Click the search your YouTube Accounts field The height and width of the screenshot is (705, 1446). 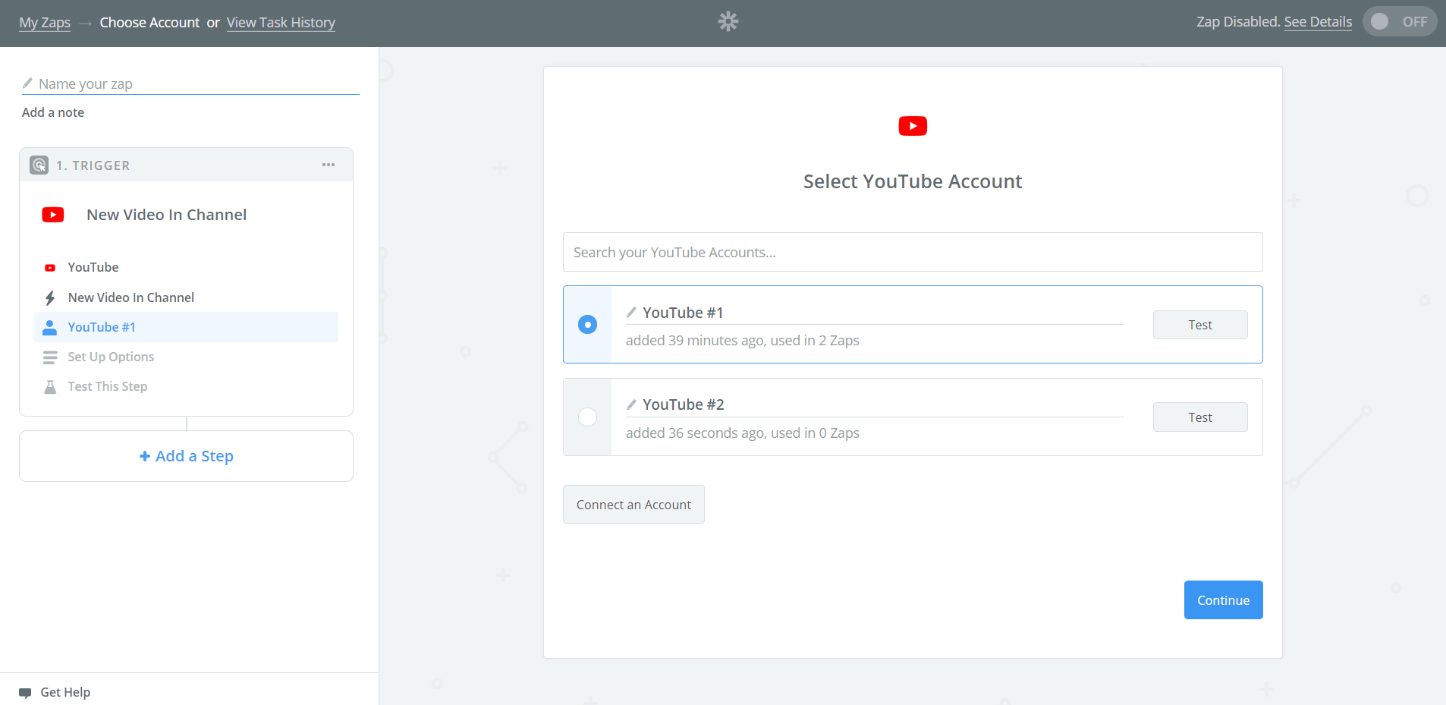pos(912,252)
